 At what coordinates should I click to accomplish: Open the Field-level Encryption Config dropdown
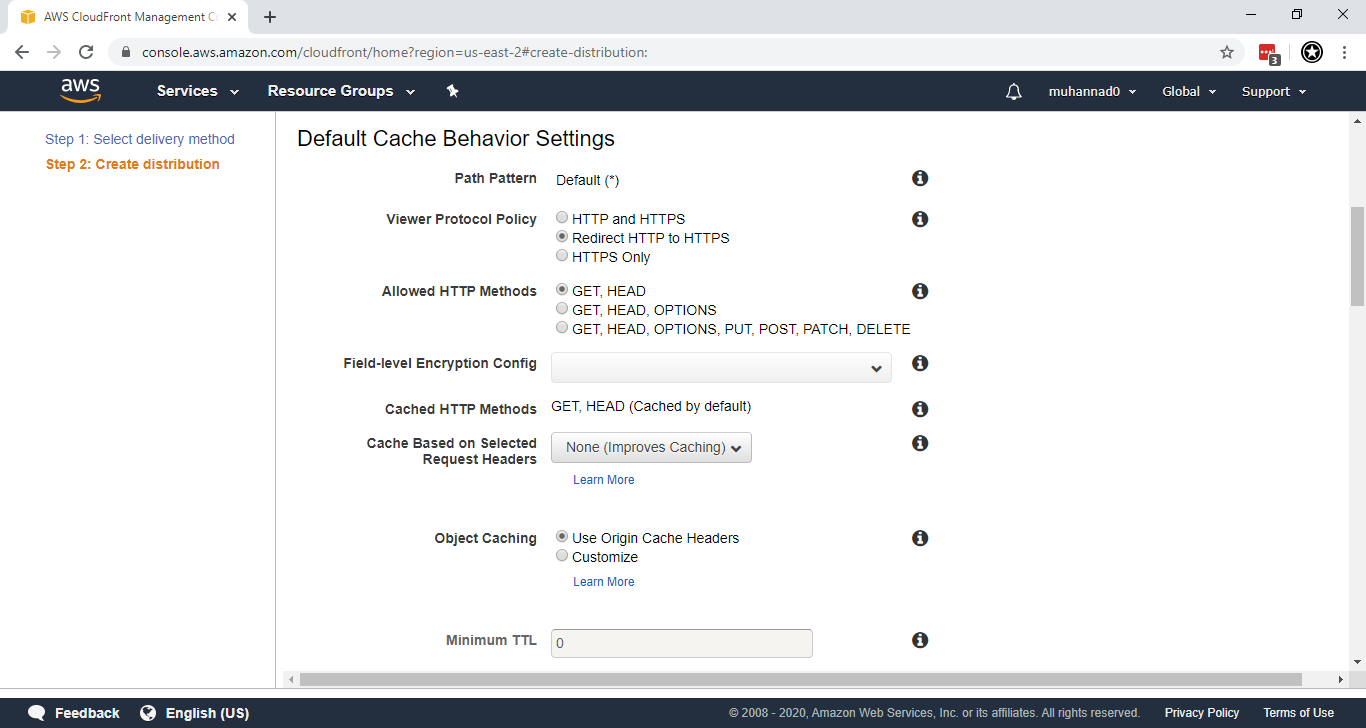[720, 367]
